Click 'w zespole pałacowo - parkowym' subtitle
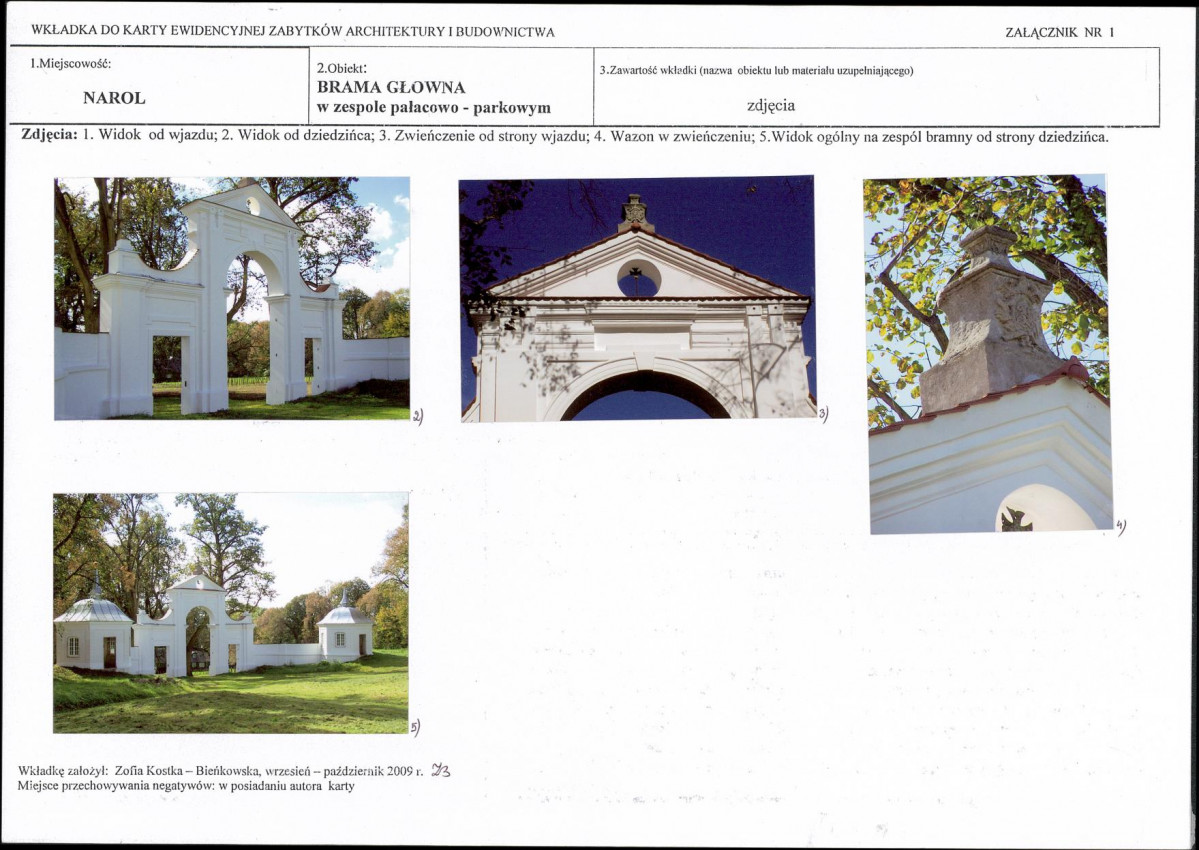The image size is (1199, 850). [434, 108]
